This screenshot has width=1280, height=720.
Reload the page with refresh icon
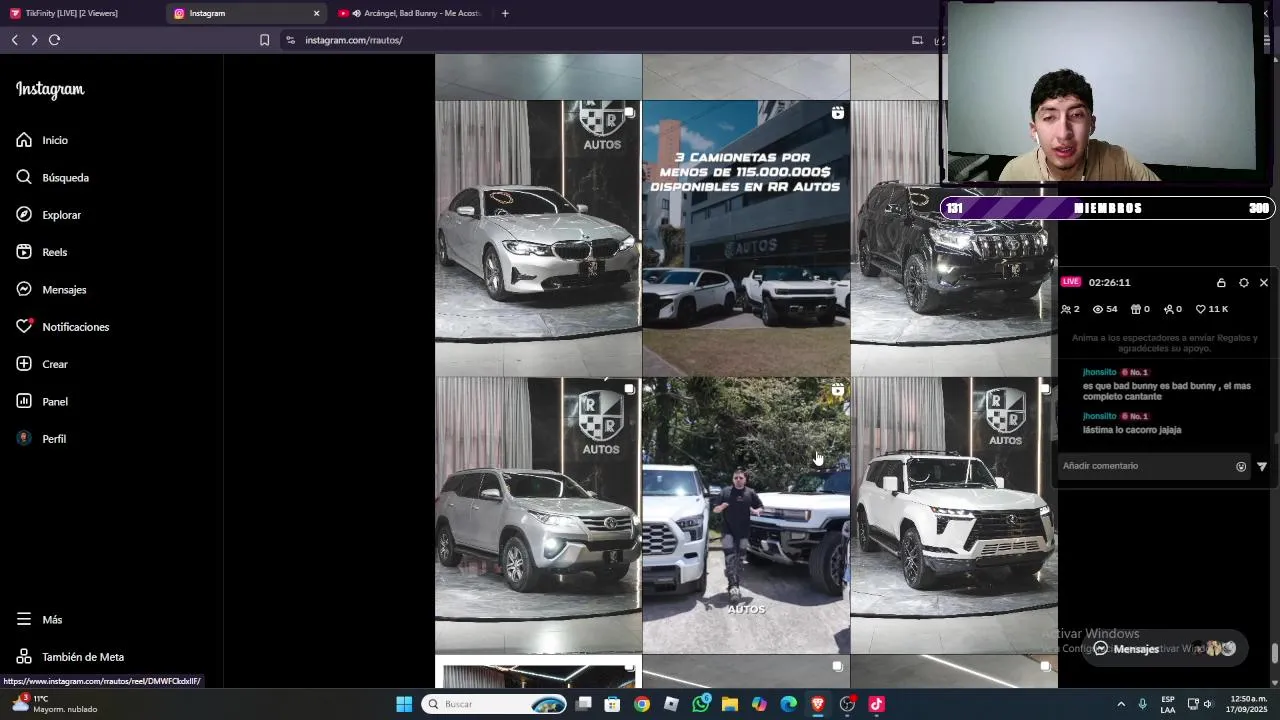54,40
